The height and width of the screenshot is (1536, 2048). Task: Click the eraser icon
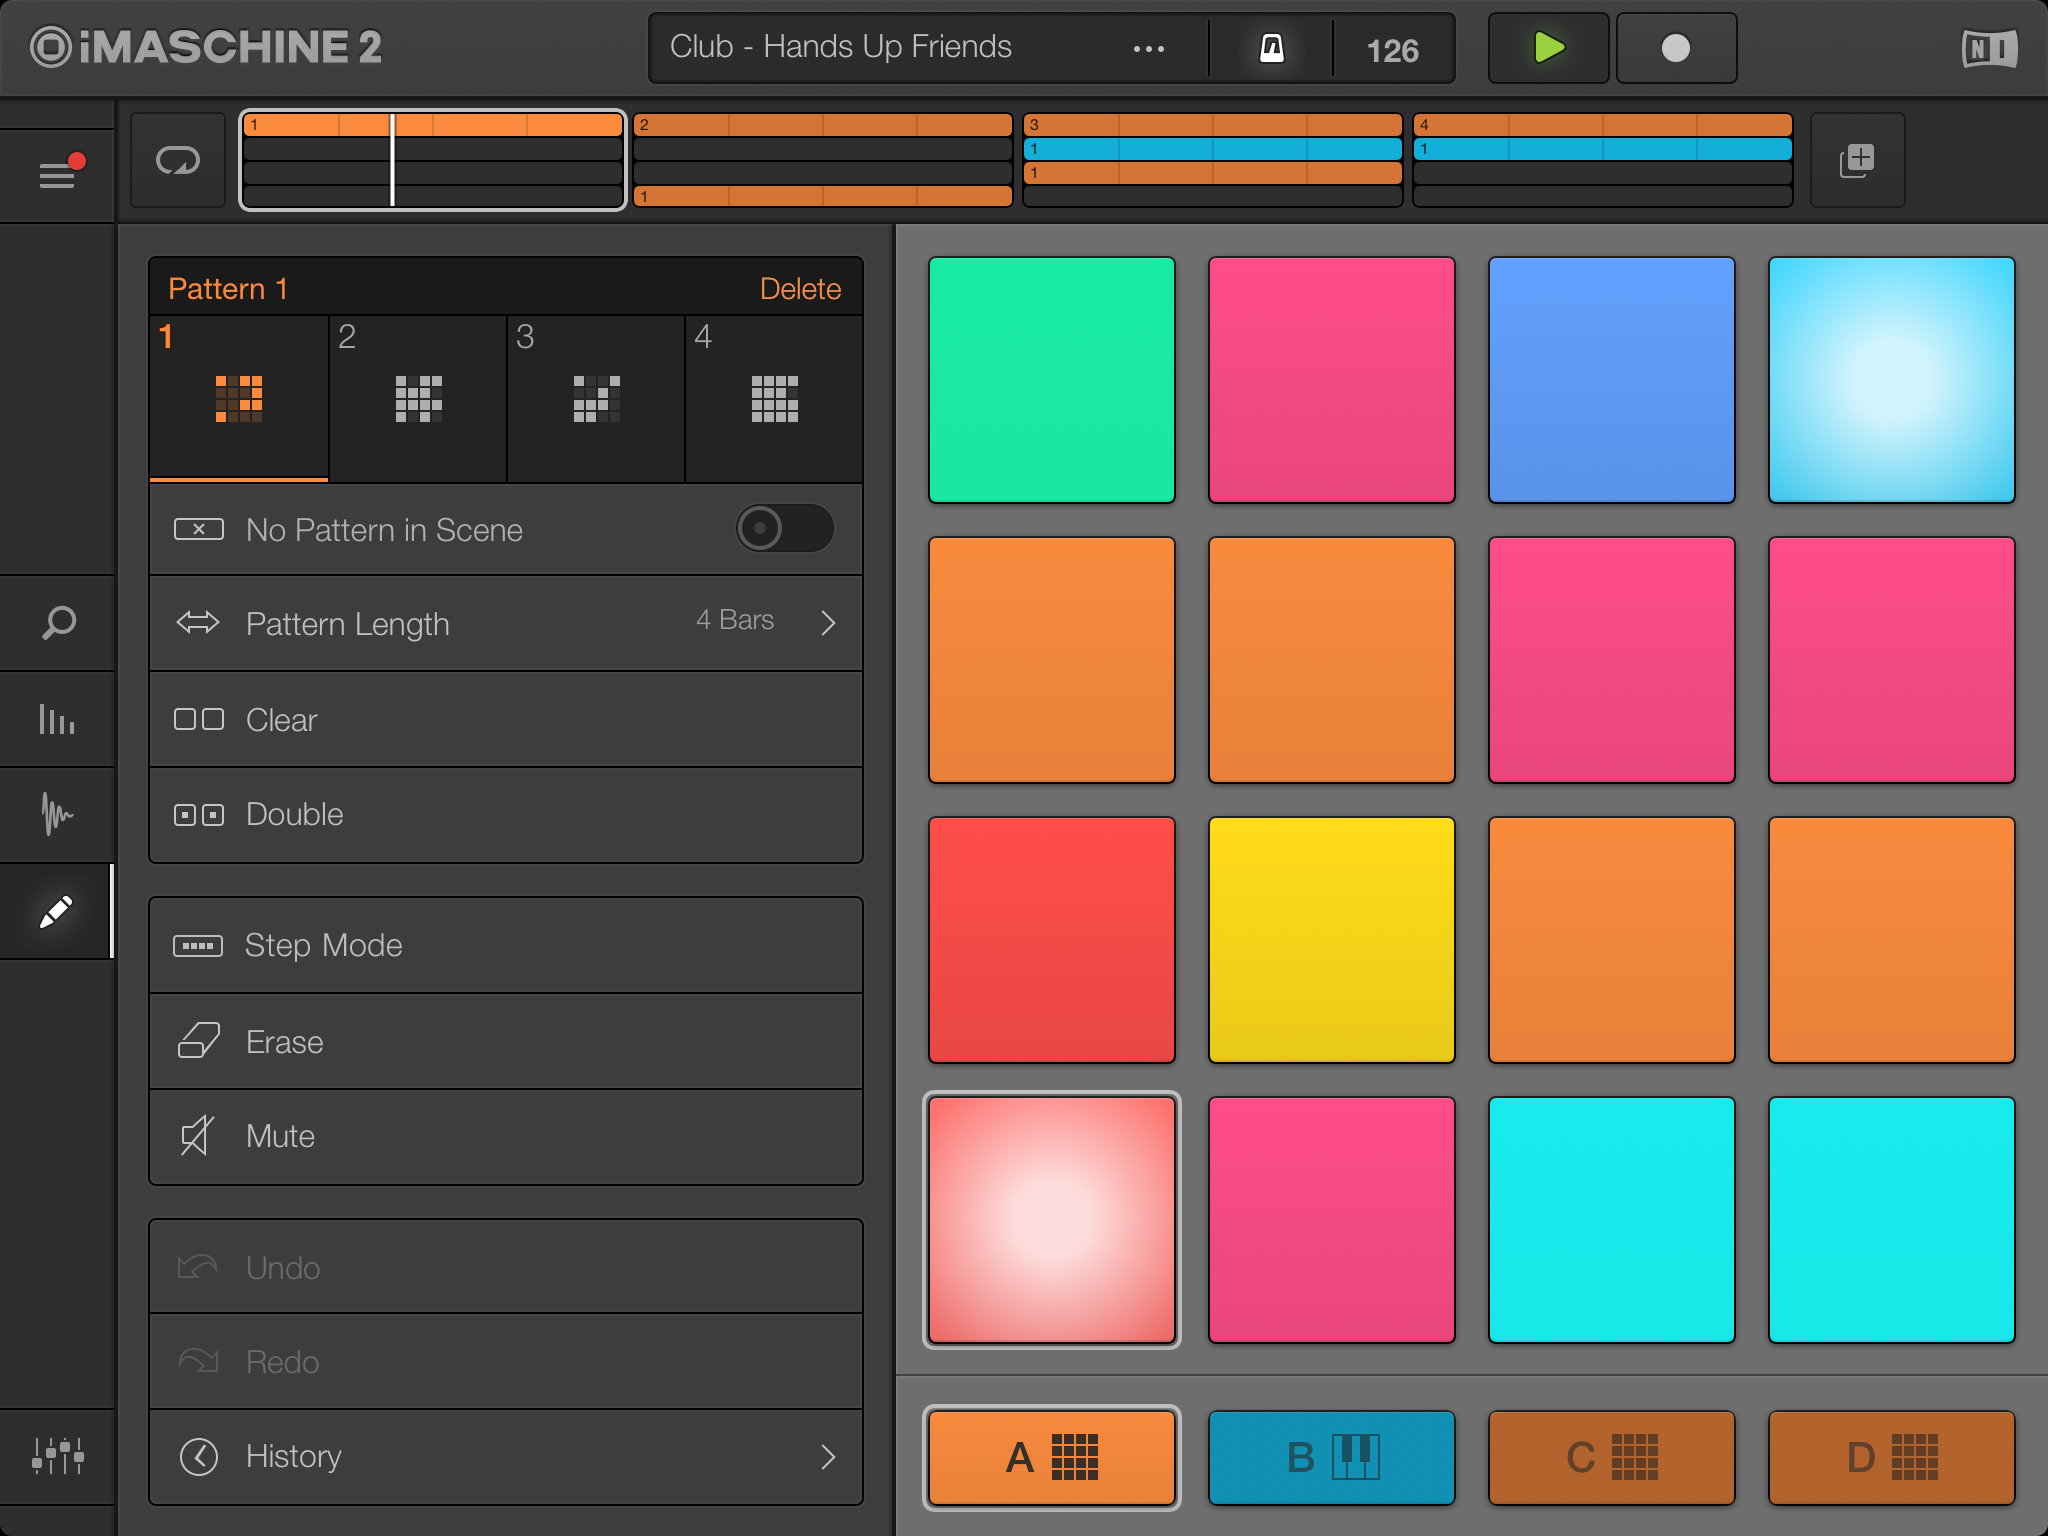click(x=198, y=1041)
